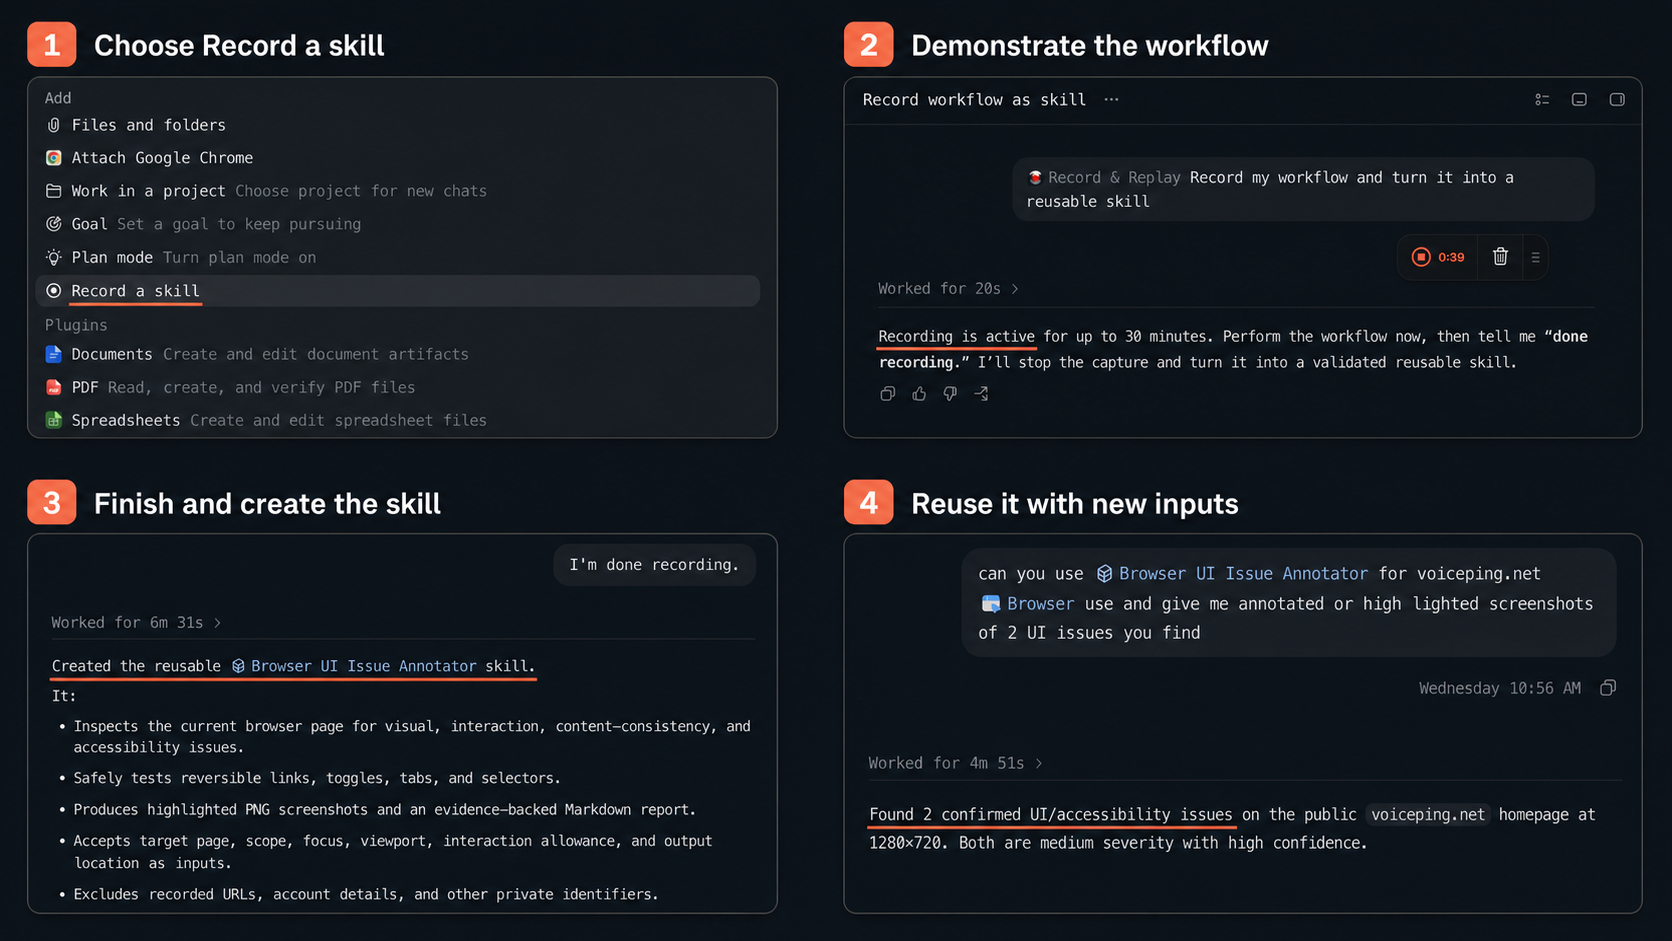Viewport: 1672px width, 941px height.
Task: Click the Record & Replay icon in the message
Action: tap(1035, 177)
